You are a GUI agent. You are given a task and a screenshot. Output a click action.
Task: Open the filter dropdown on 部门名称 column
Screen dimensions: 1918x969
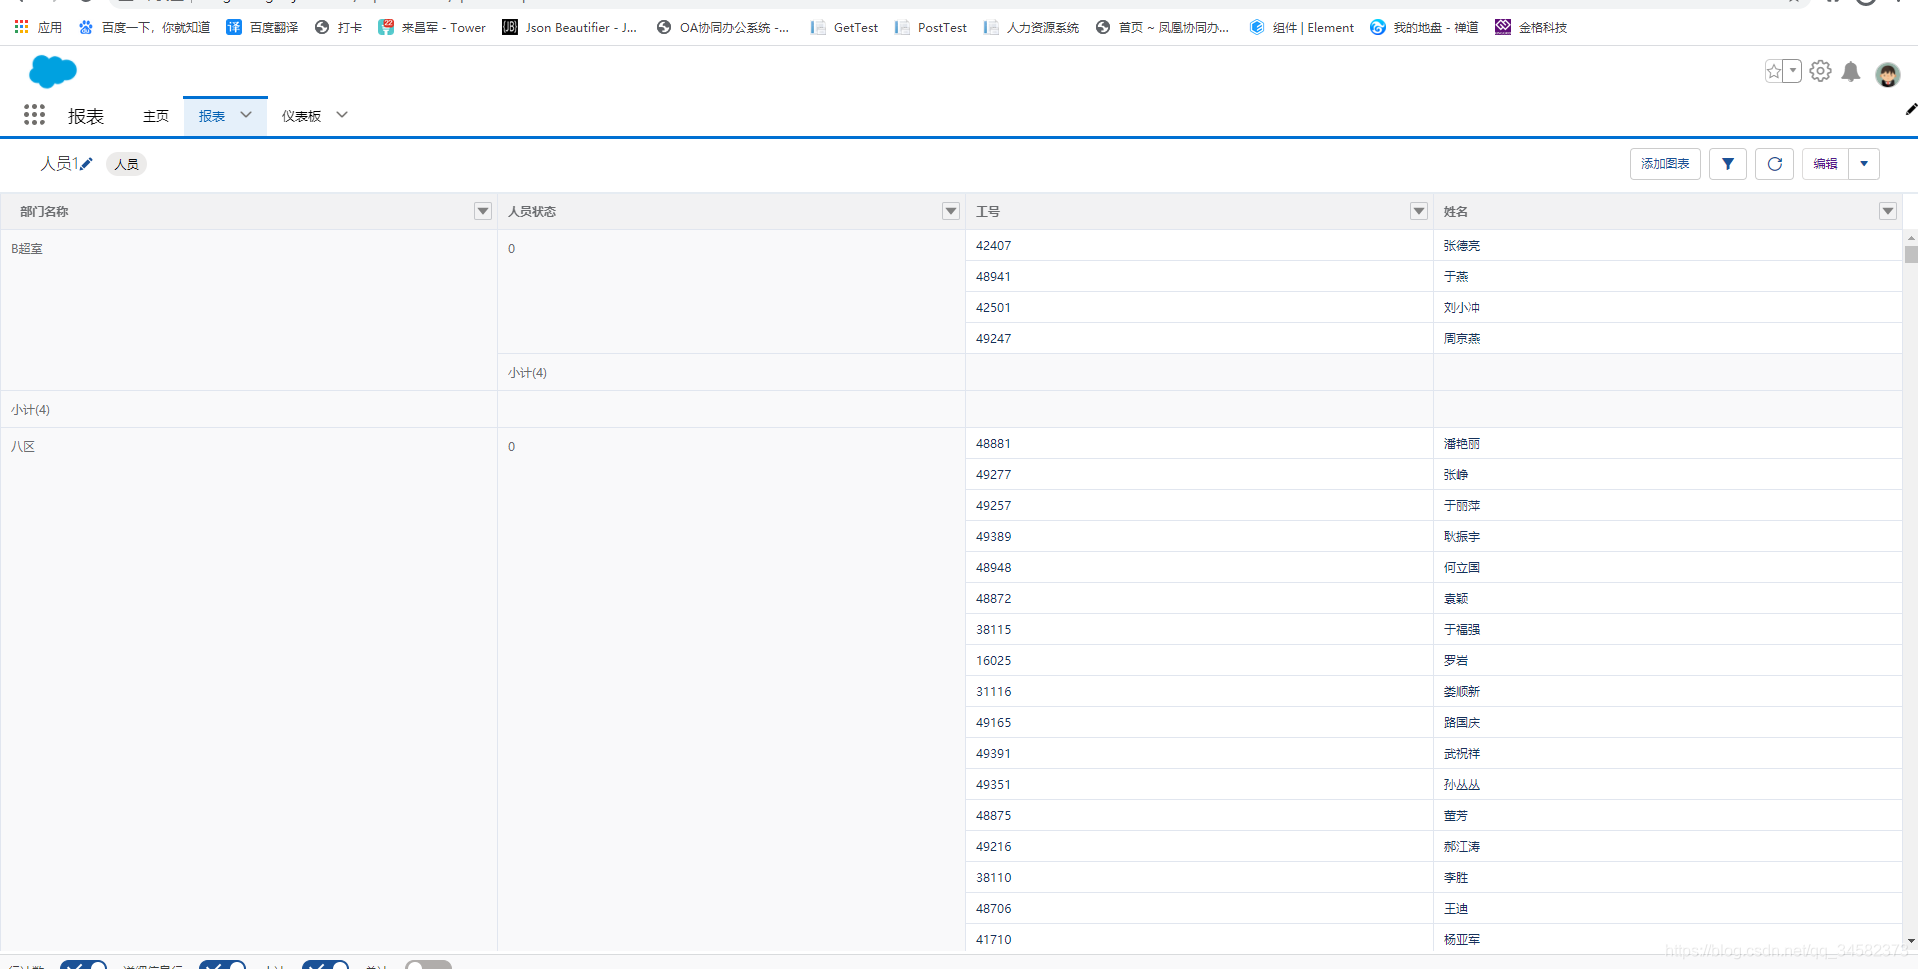click(482, 211)
